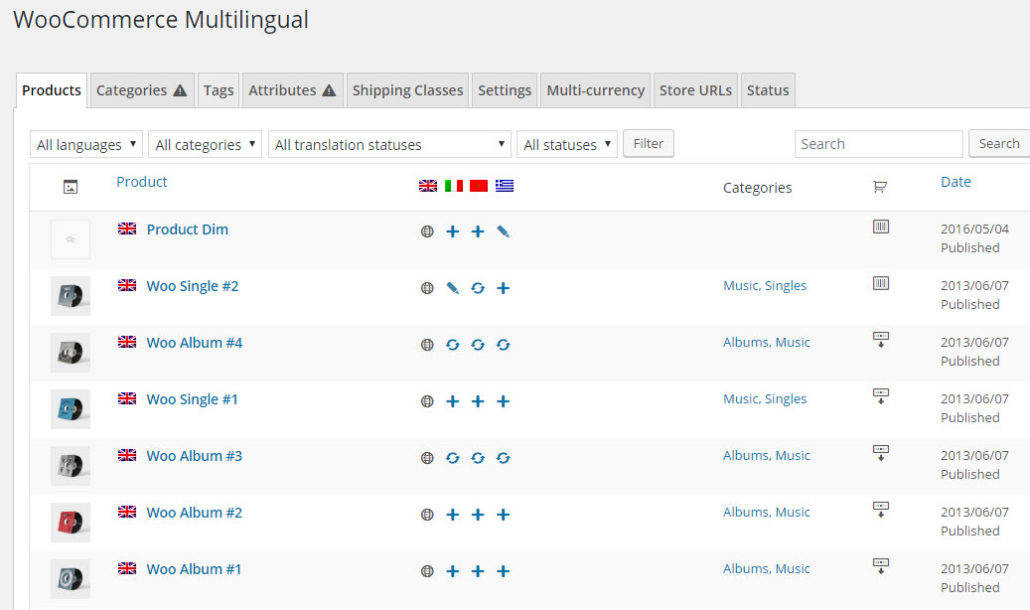The width and height of the screenshot is (1030, 610).
Task: Click product type icon in Woo Album #4 row
Action: click(881, 339)
